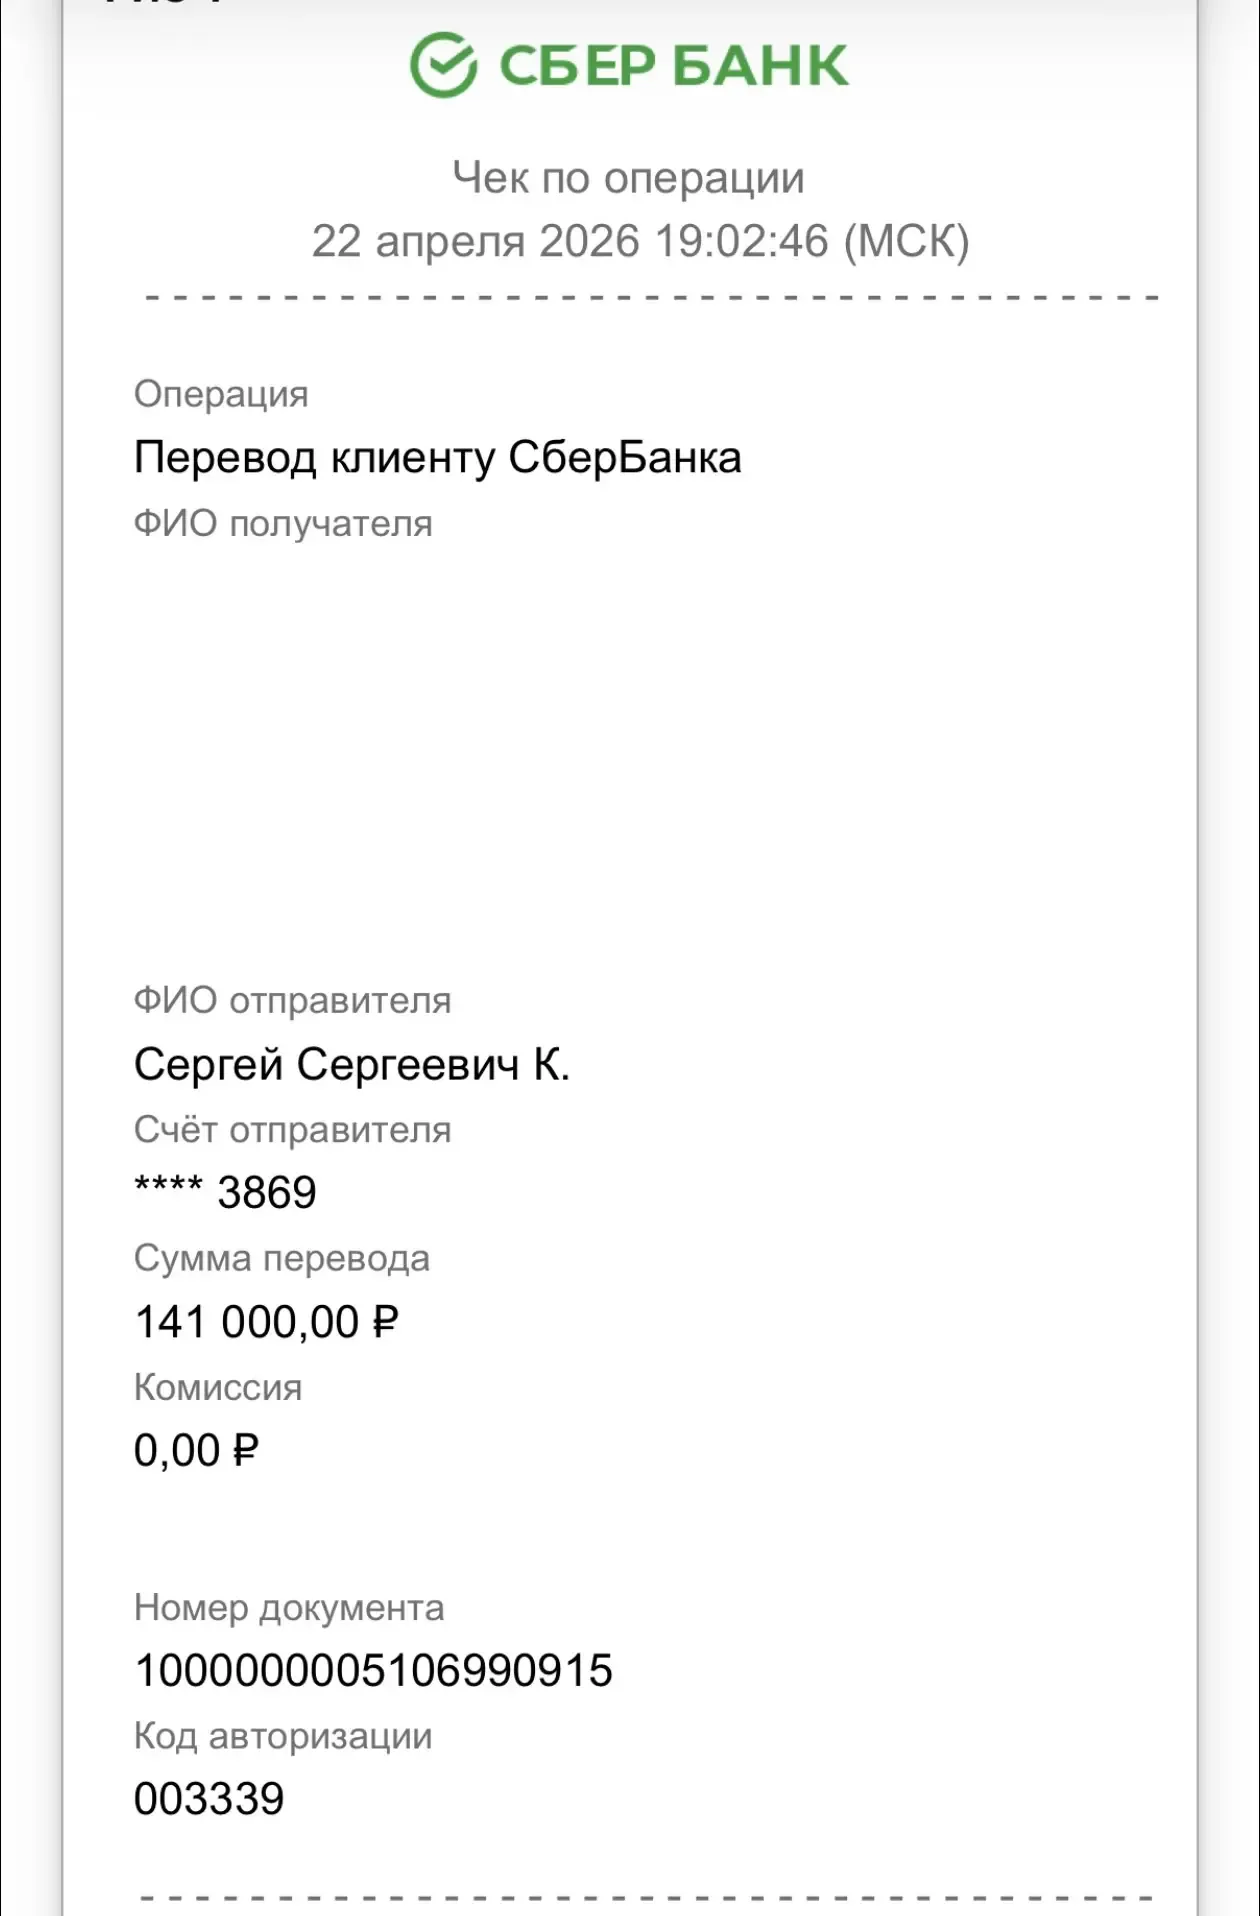The height and width of the screenshot is (1916, 1260).
Task: Select the account number ending 3869
Action: click(x=225, y=1192)
